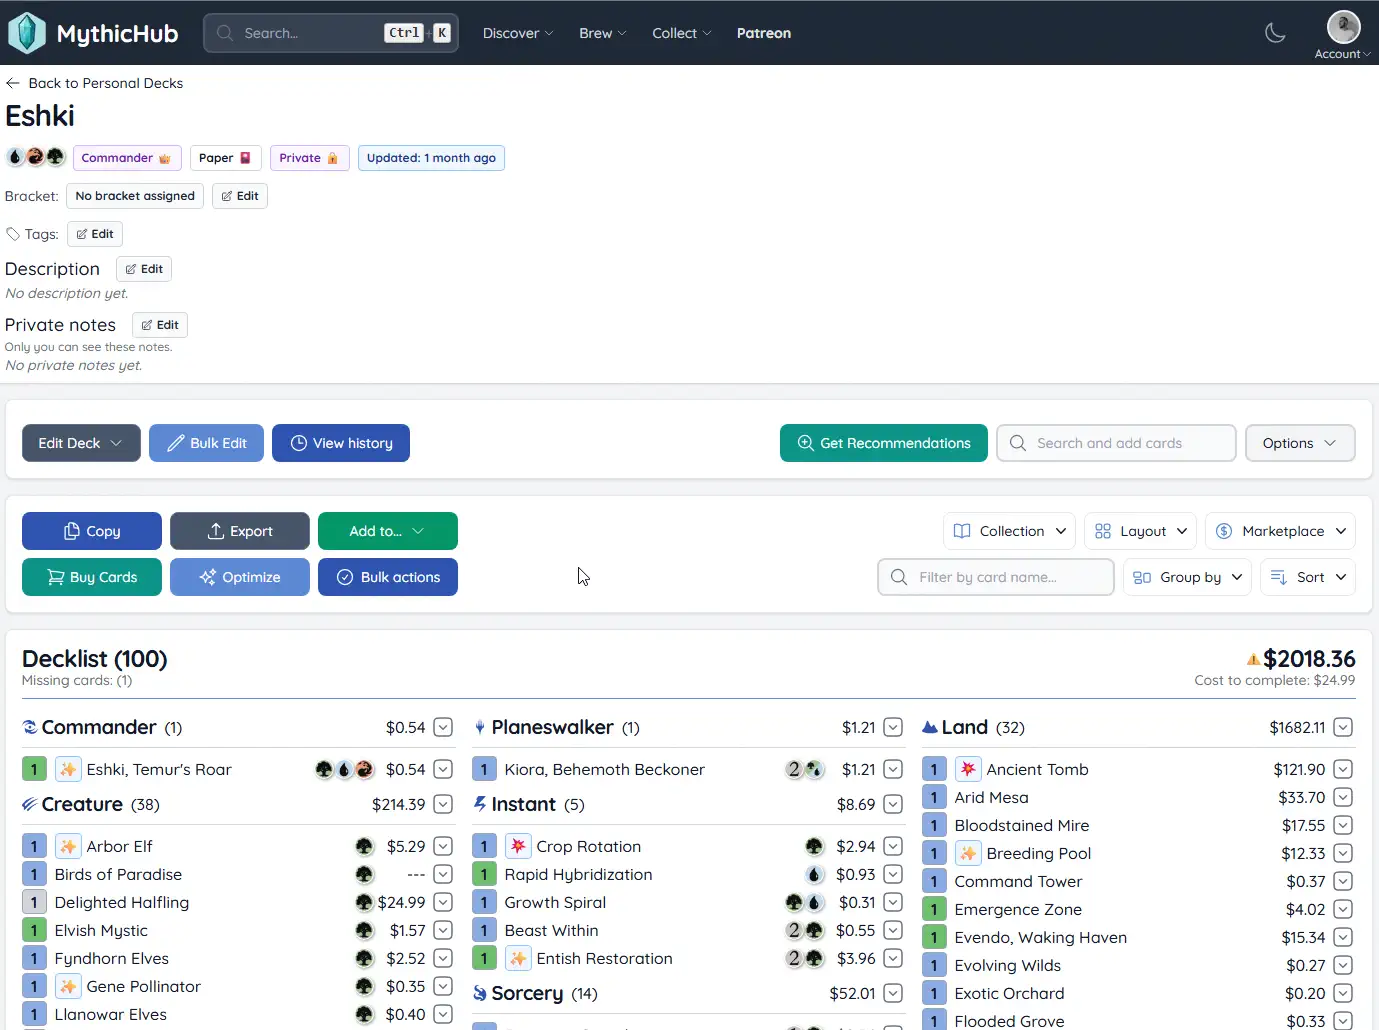Open the row menu chevron for Arbor Elf
The height and width of the screenshot is (1030, 1379).
click(443, 846)
